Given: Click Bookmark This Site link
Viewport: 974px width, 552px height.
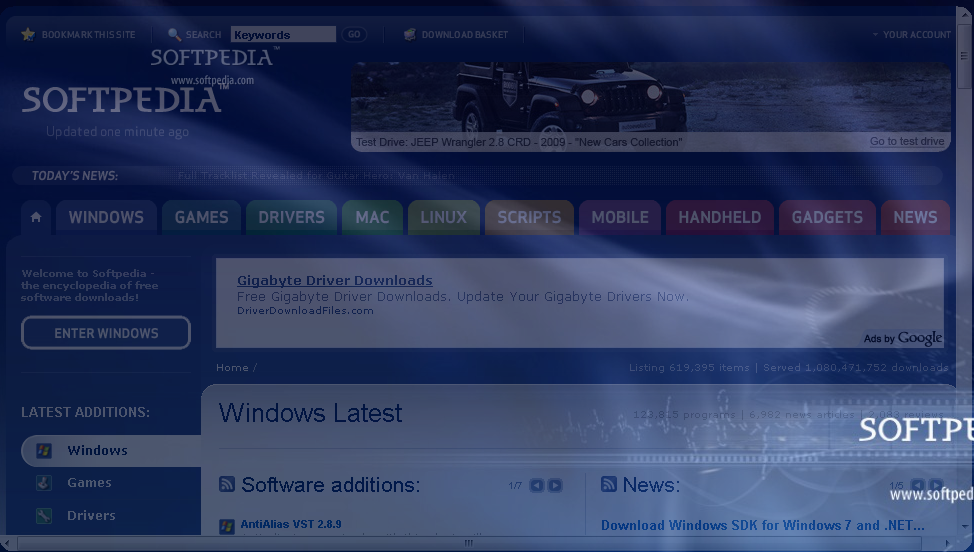Looking at the screenshot, I should point(88,35).
